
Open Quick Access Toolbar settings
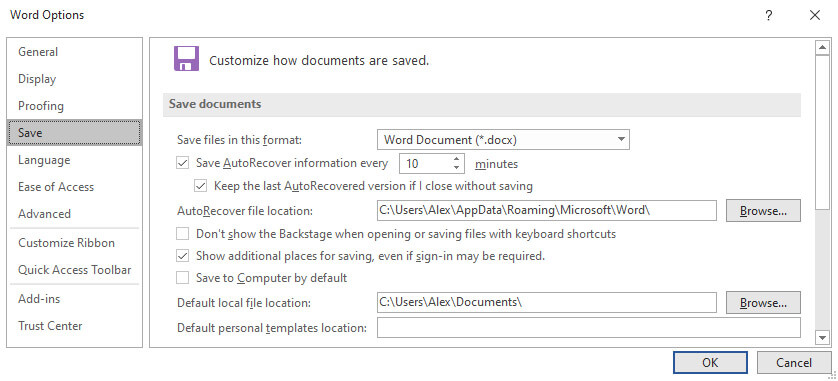coord(74,270)
